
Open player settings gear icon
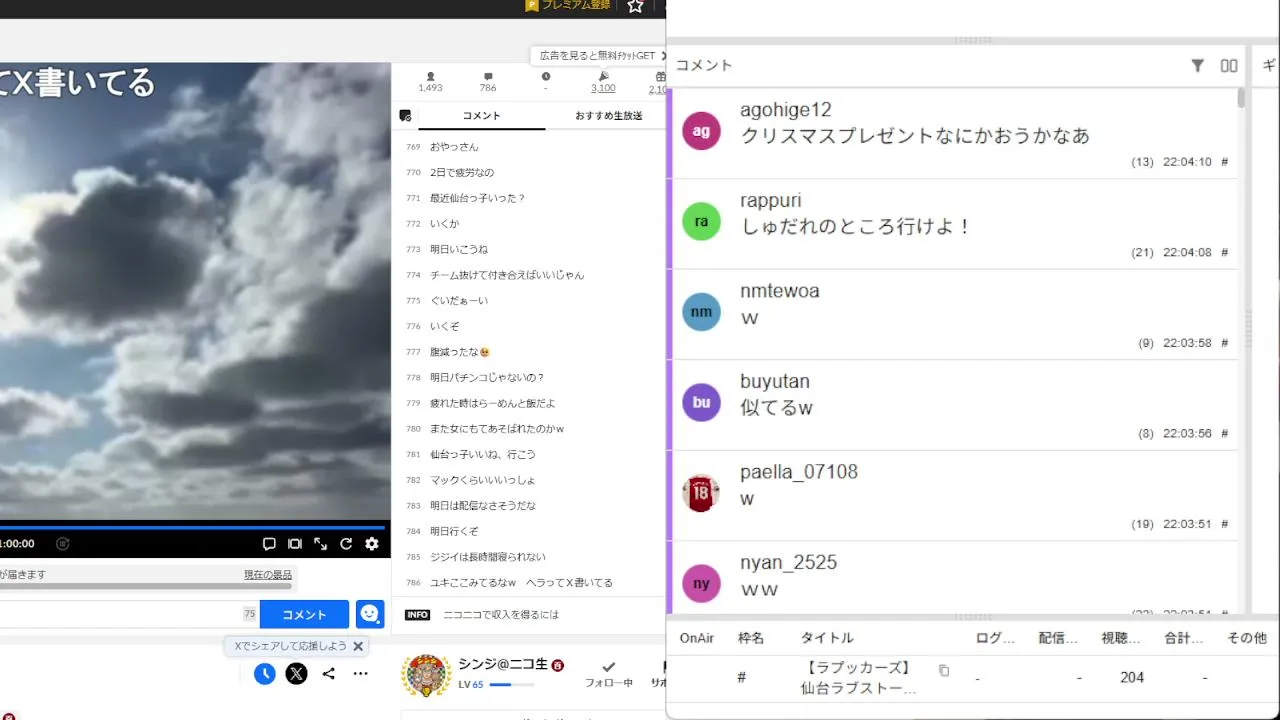tap(372, 544)
